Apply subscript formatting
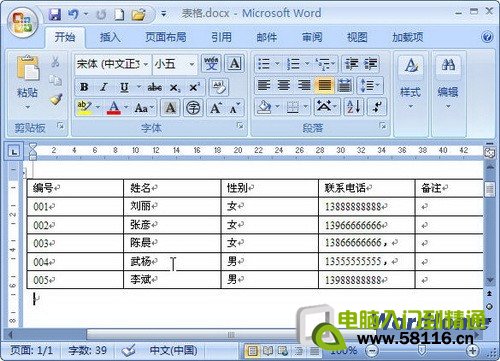The height and width of the screenshot is (361, 500). (174, 88)
